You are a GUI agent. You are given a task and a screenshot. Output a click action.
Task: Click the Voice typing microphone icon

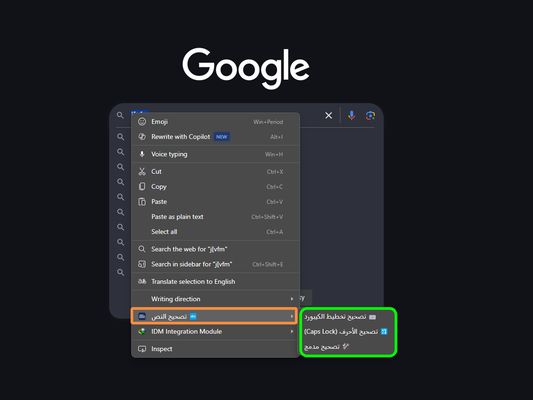(x=142, y=154)
